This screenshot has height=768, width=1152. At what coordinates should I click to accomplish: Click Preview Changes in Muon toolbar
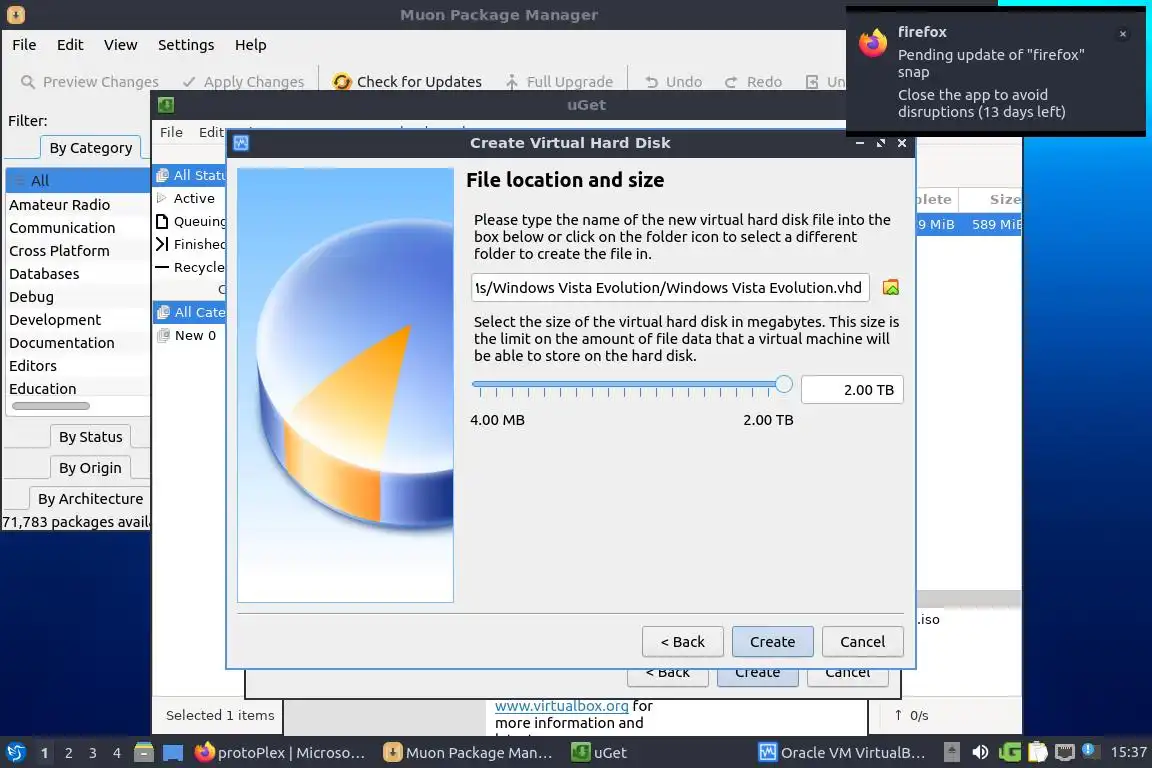point(90,82)
